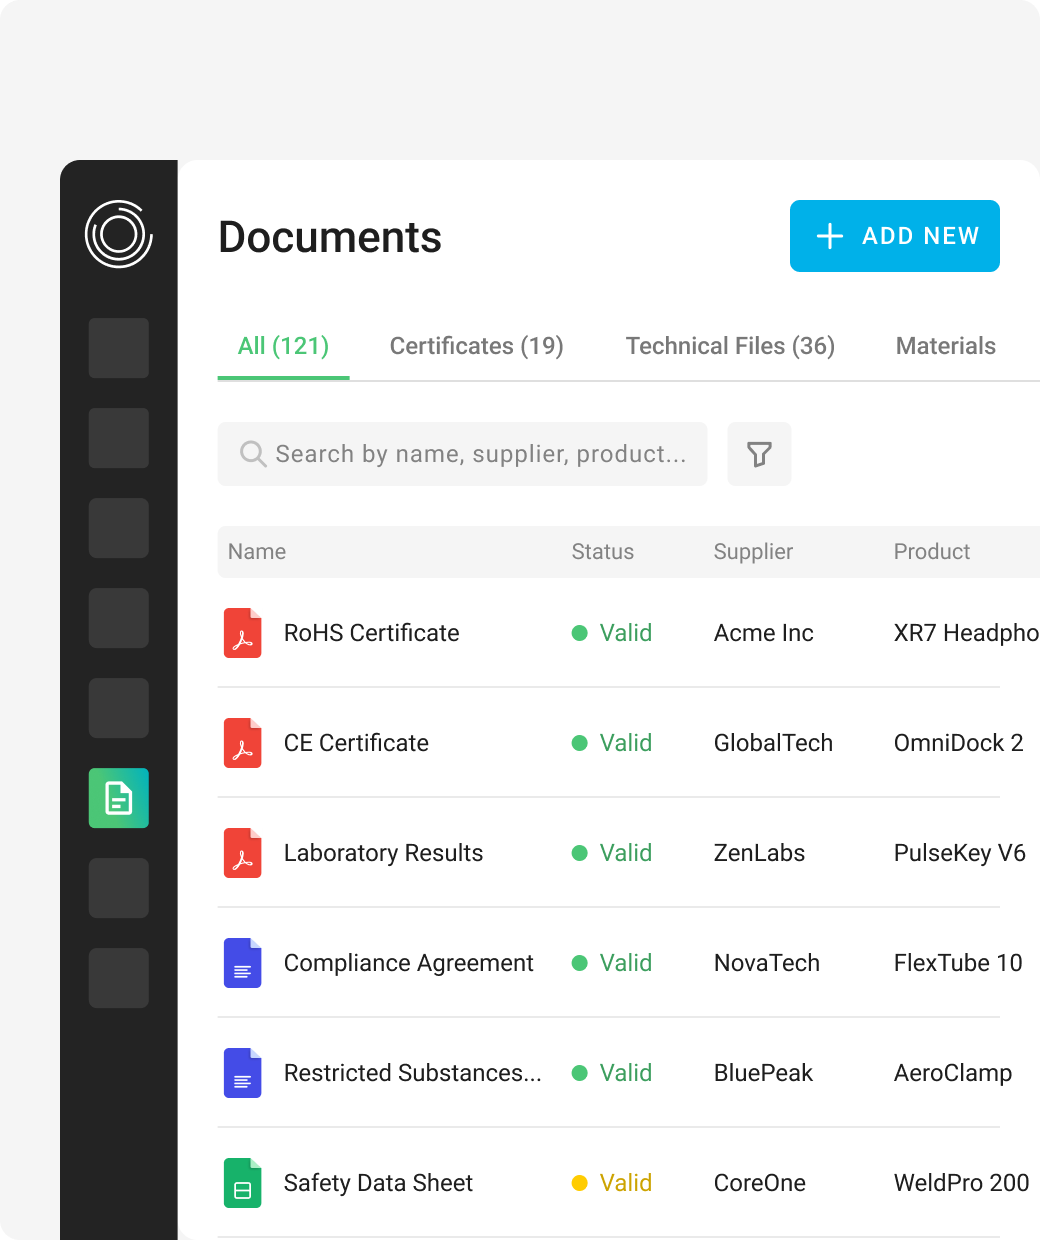Sort by the Supplier column header
This screenshot has height=1240, width=1040.
click(752, 552)
